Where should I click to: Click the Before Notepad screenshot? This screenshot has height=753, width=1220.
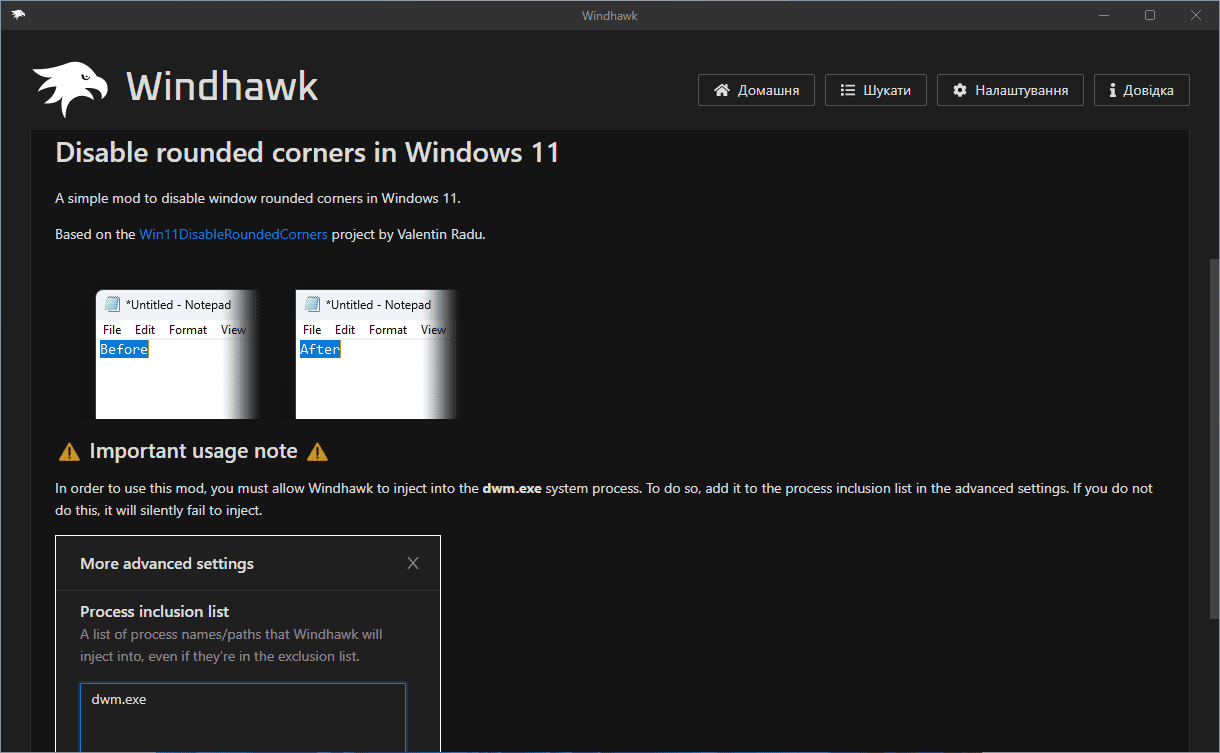tap(178, 354)
